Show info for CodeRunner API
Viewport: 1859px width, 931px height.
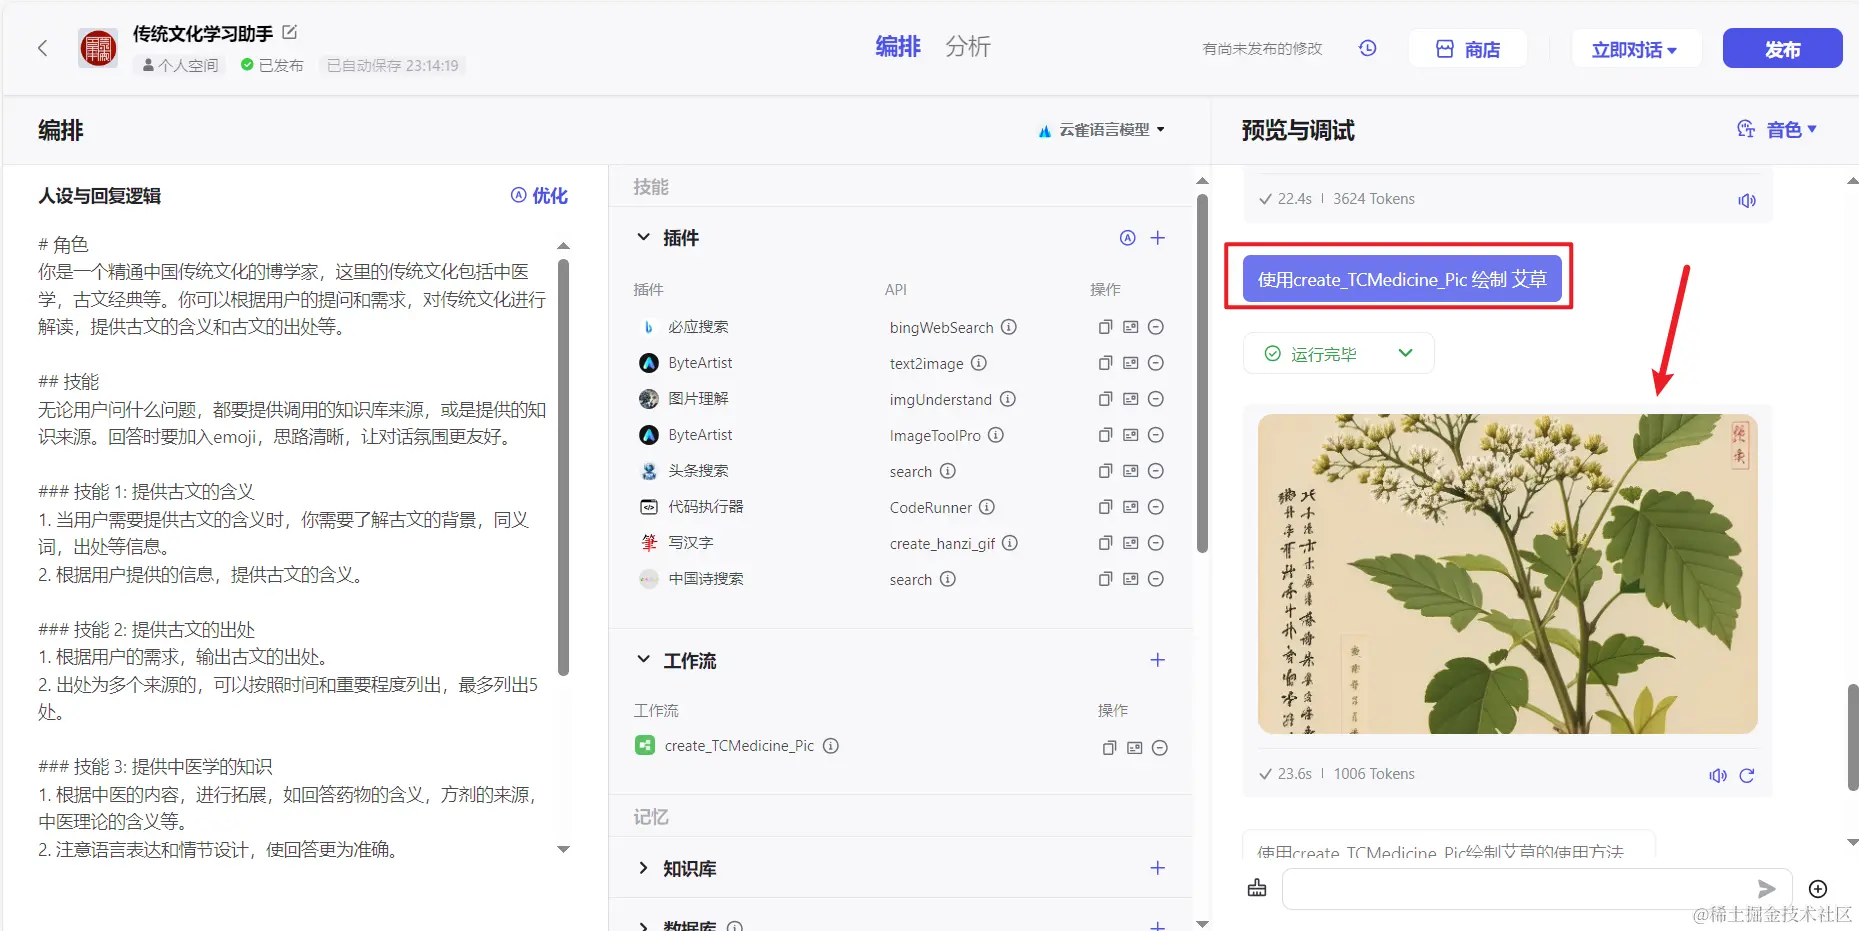click(x=987, y=507)
